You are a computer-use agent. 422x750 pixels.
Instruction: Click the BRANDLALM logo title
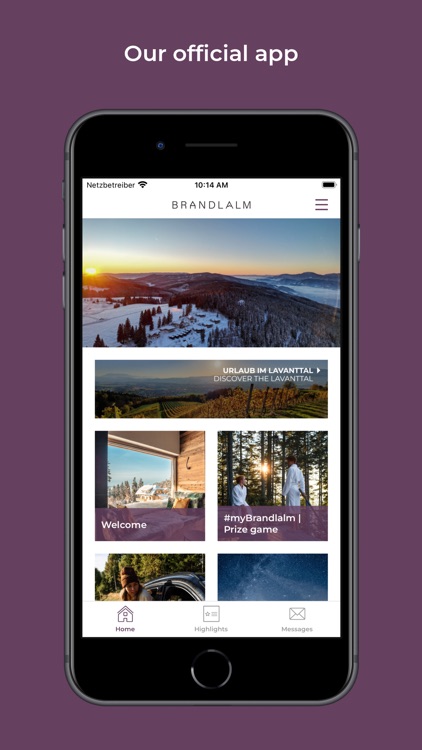point(211,205)
